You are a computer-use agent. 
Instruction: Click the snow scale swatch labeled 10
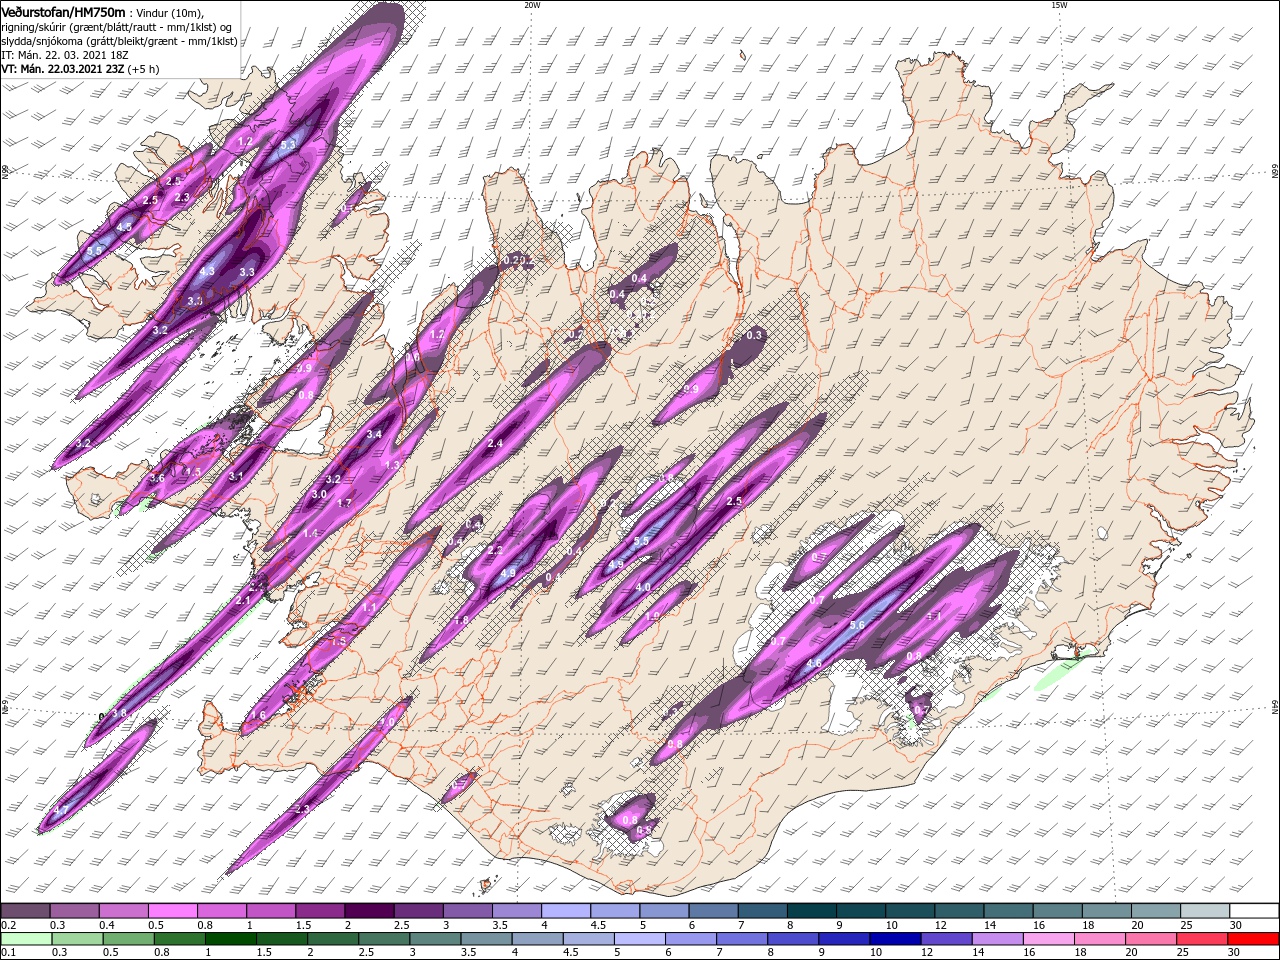coord(908,911)
